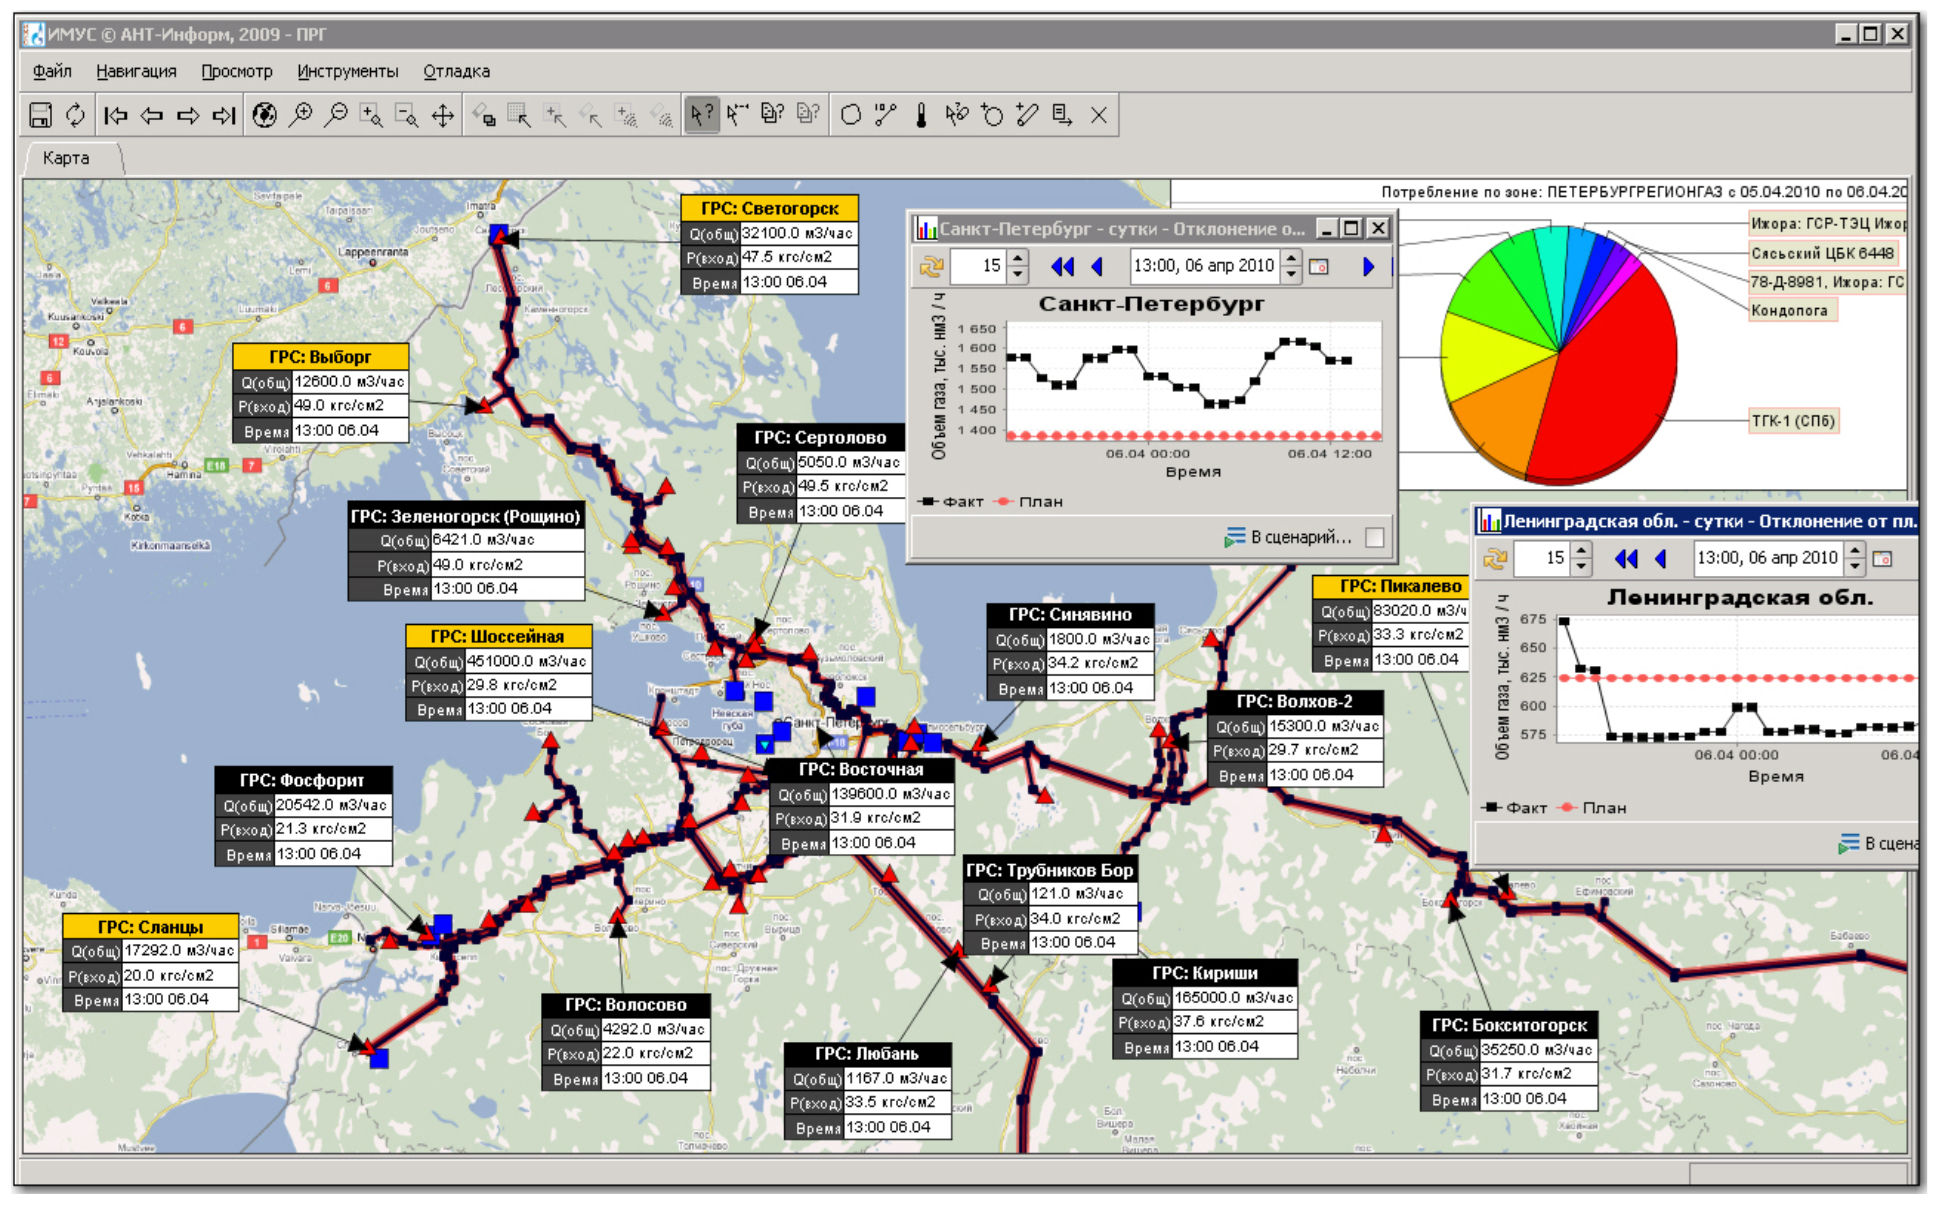Rewind fast double-arrow in Санкт-Петербург window

(x=1062, y=267)
